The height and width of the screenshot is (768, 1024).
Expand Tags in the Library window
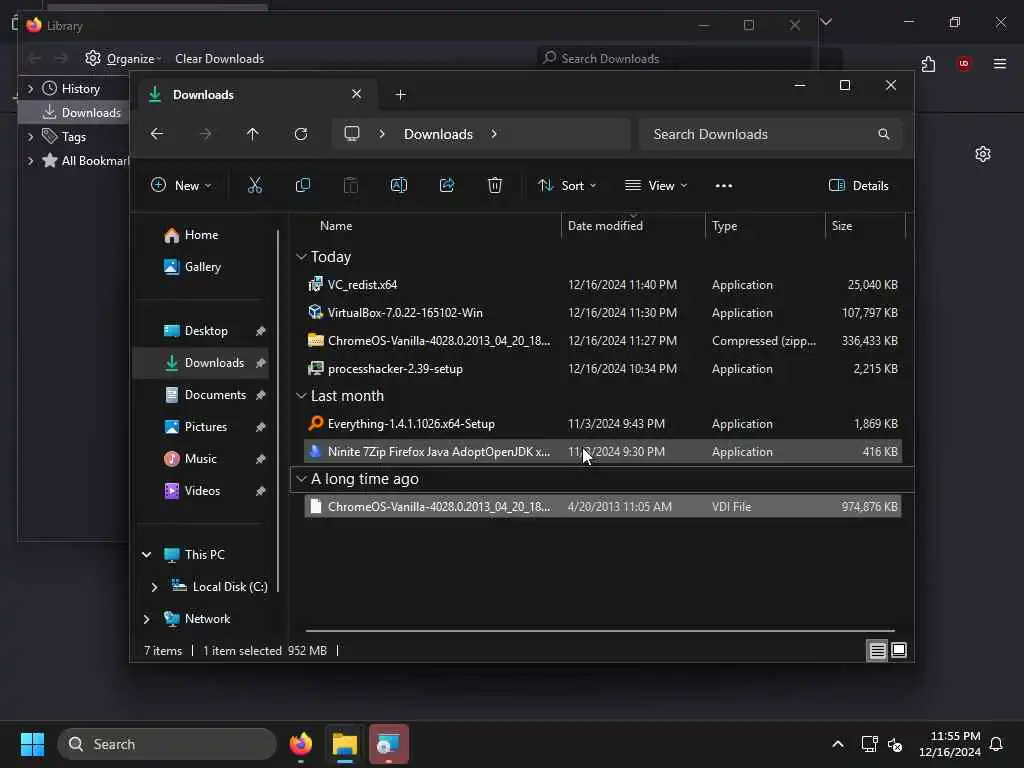(x=30, y=136)
